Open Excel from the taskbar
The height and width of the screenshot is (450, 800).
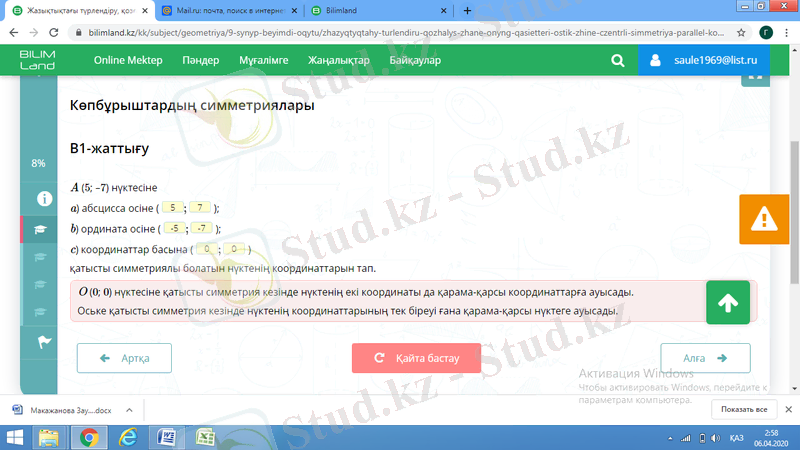pyautogui.click(x=205, y=438)
